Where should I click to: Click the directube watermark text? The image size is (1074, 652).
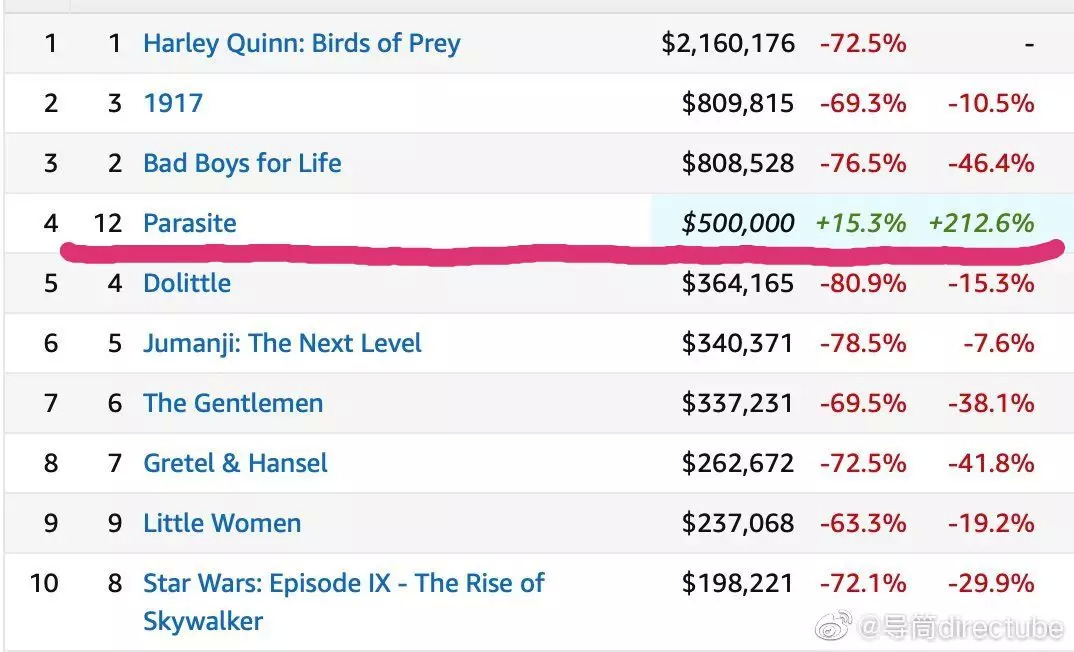click(x=960, y=628)
